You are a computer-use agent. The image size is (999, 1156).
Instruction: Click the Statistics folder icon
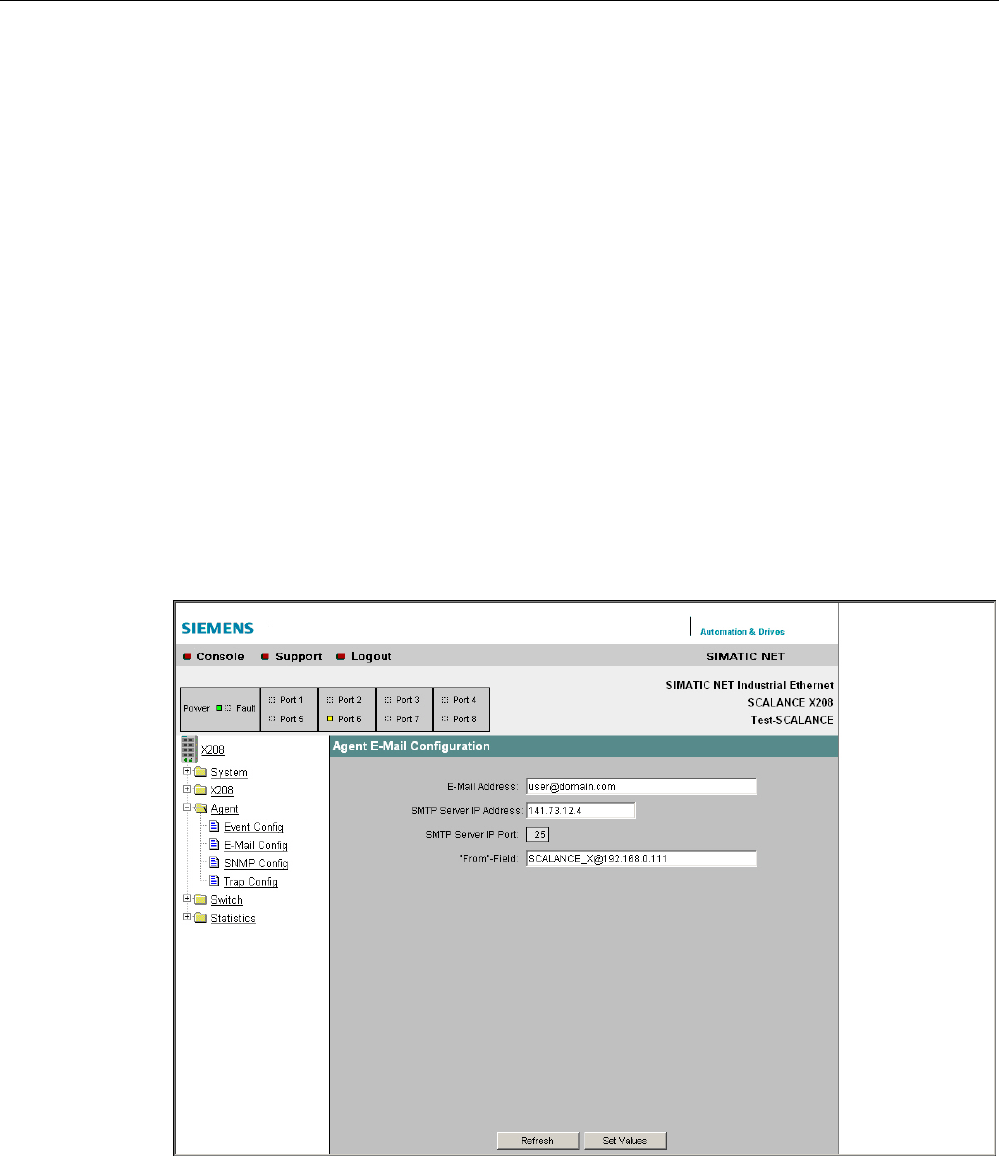pos(200,918)
